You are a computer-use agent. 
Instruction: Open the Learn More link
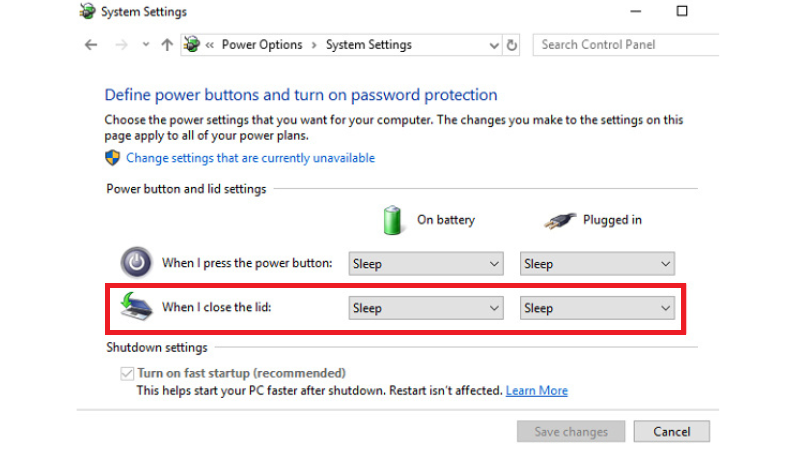(536, 390)
